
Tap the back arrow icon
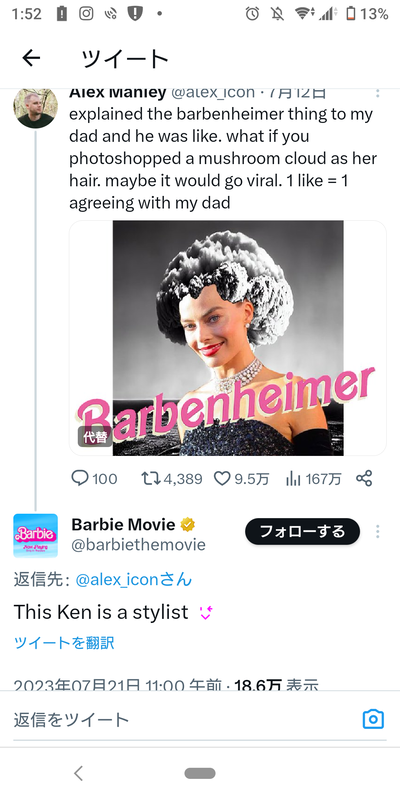point(31,59)
